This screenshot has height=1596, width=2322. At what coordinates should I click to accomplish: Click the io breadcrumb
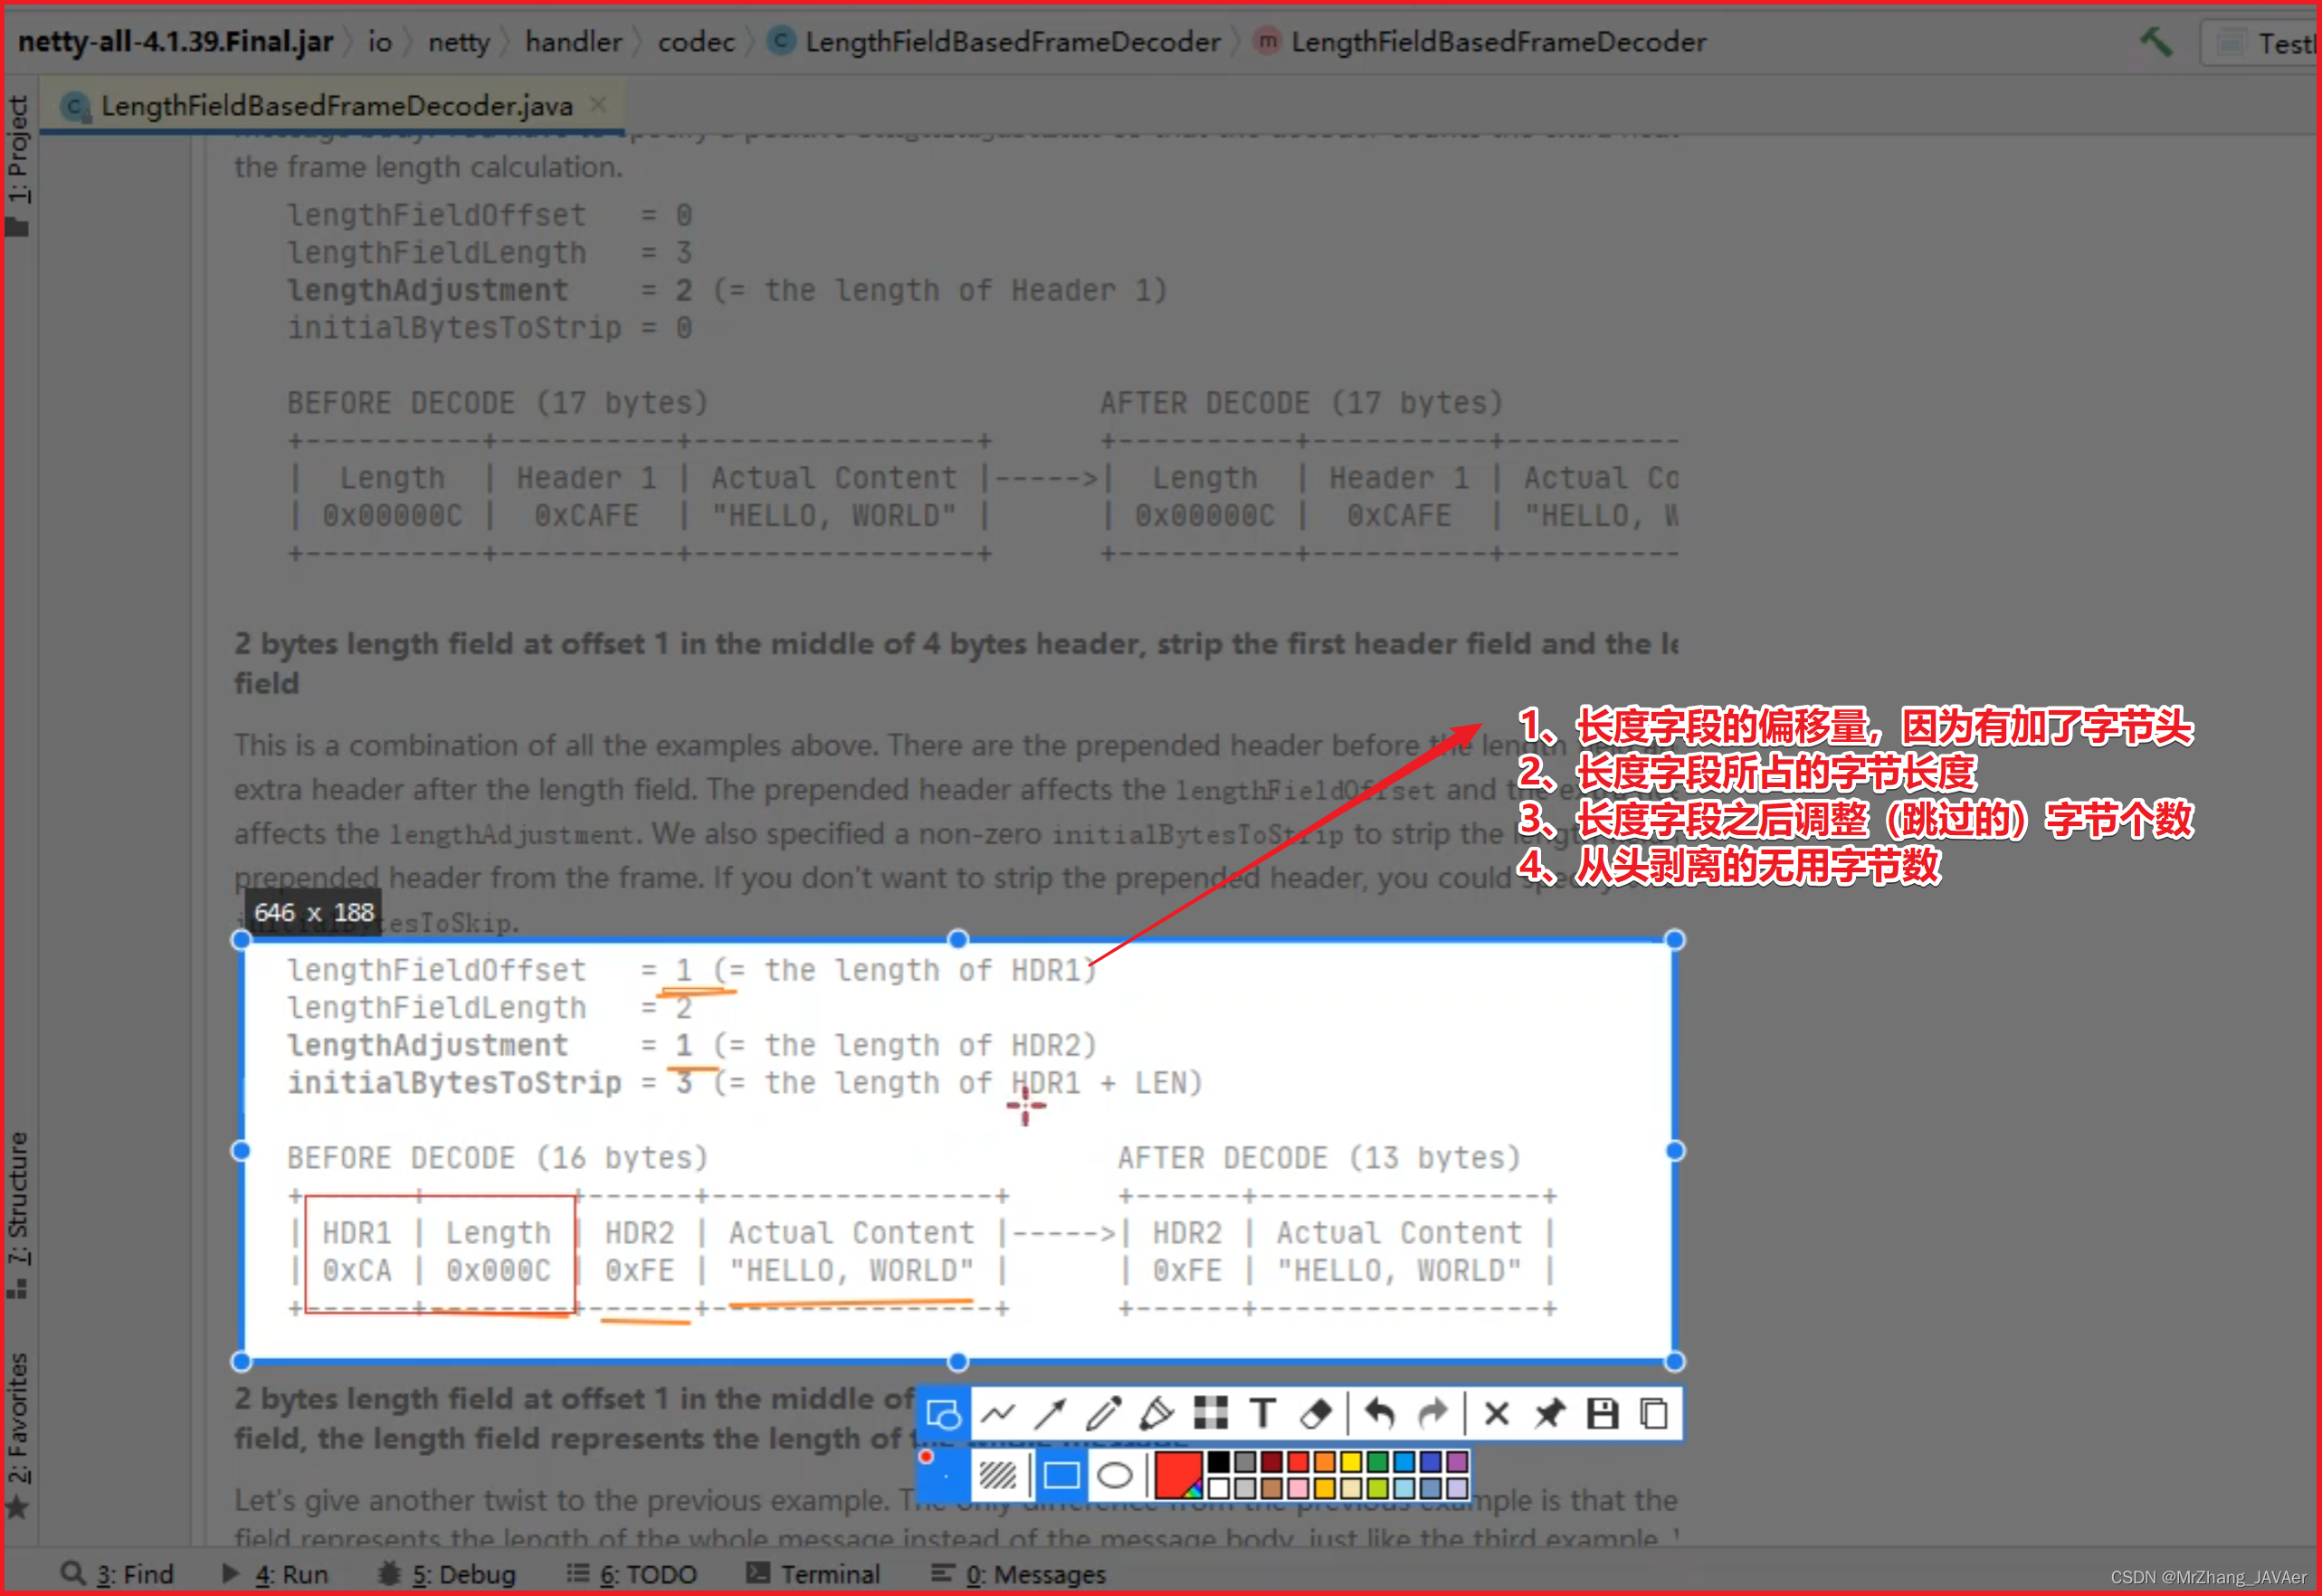coord(379,42)
